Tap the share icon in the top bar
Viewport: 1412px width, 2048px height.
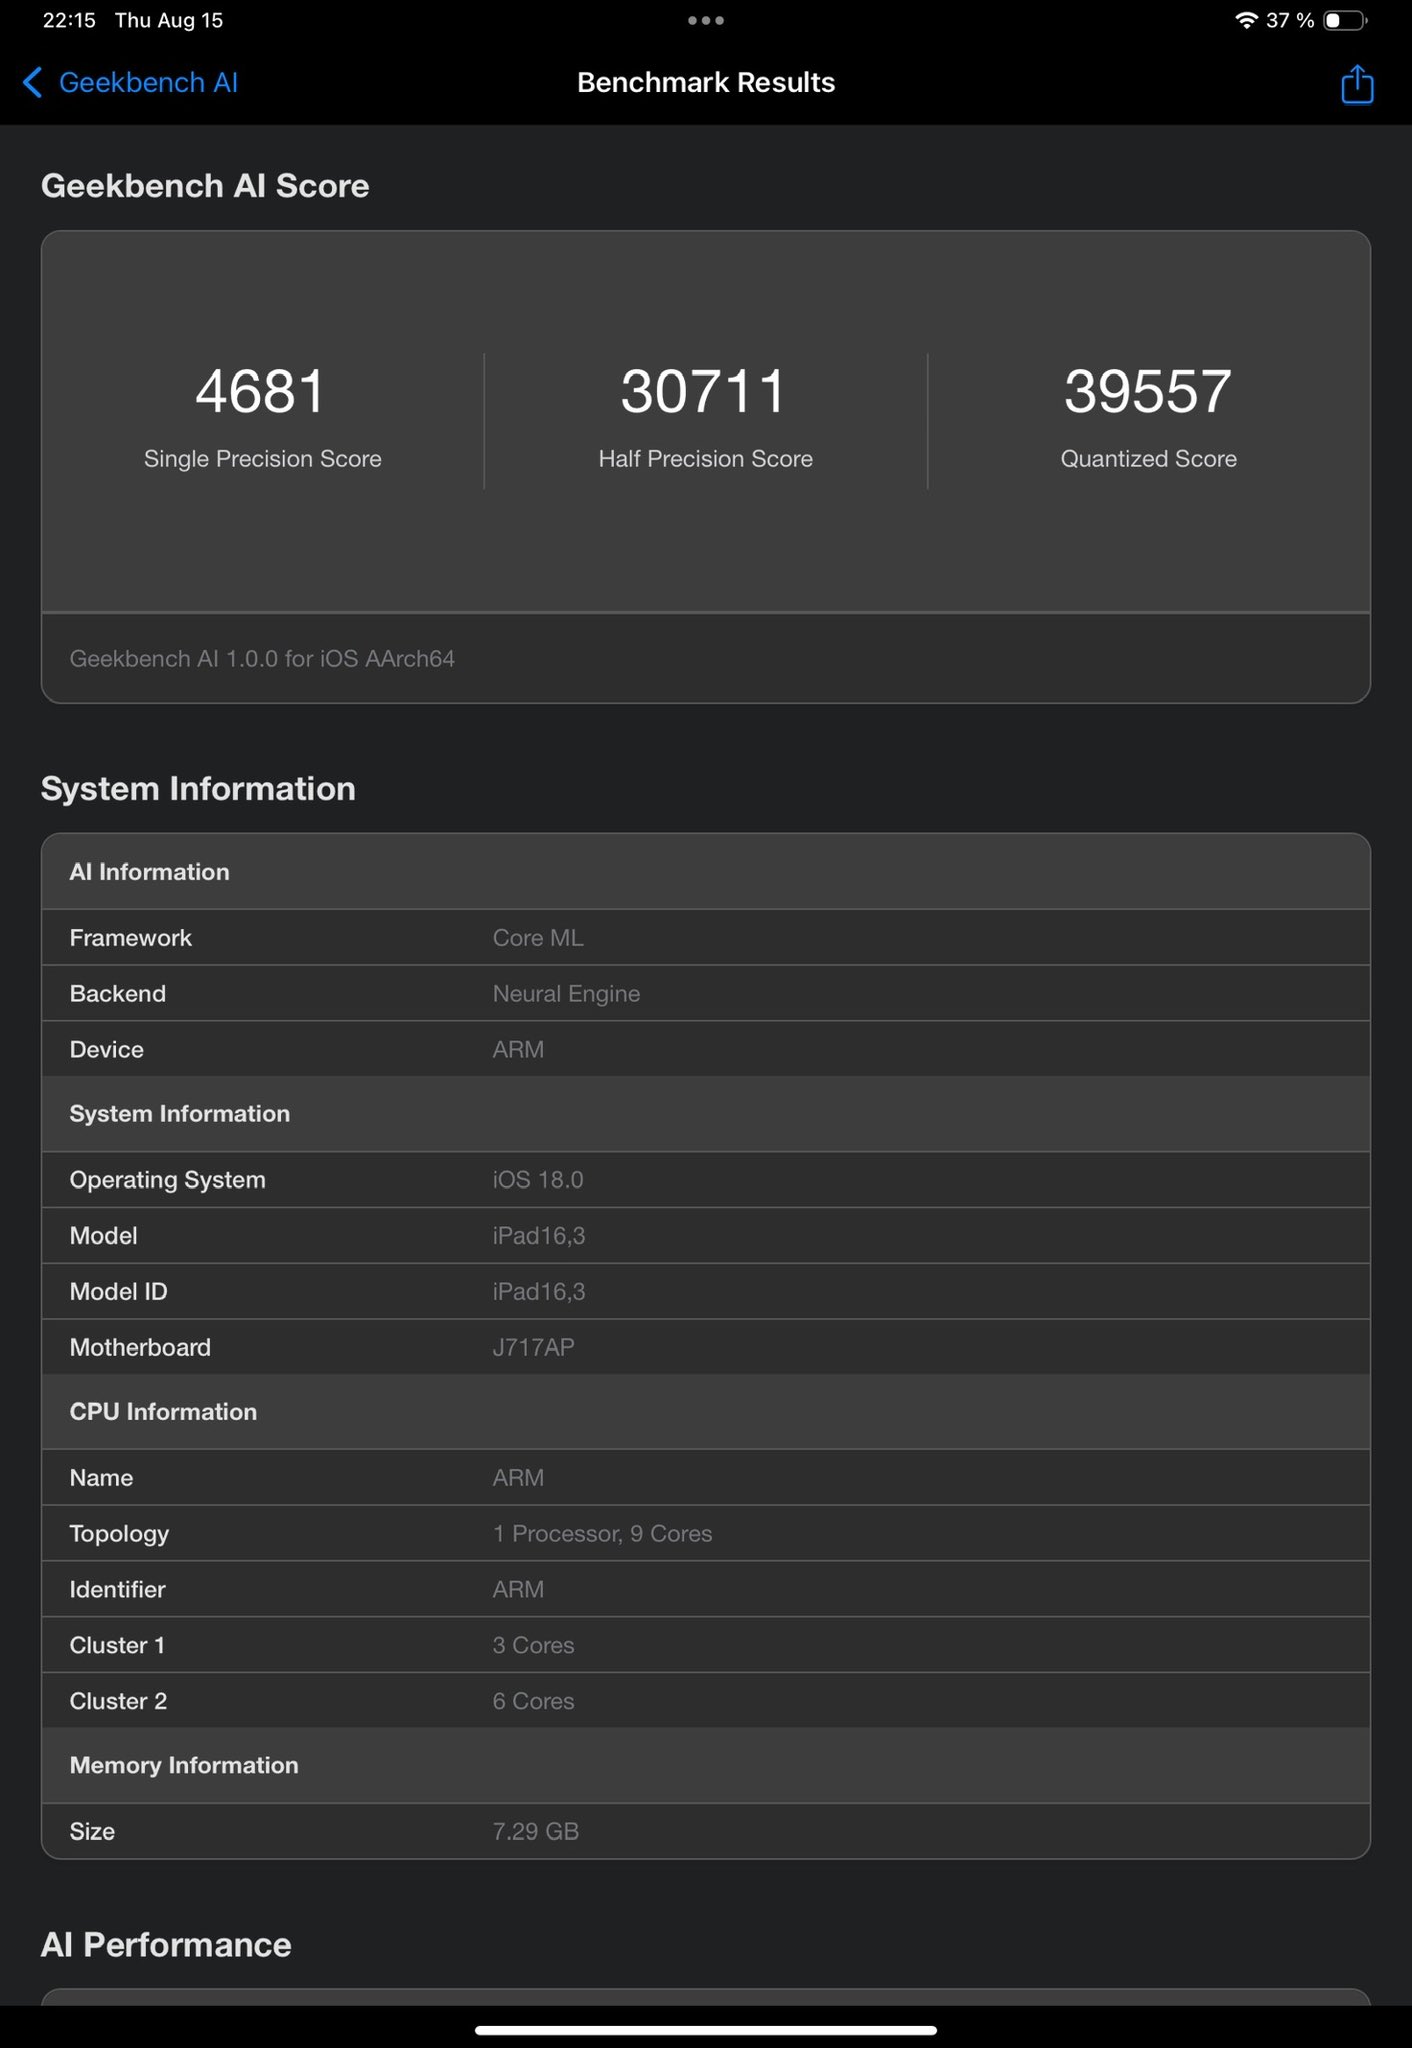point(1357,84)
